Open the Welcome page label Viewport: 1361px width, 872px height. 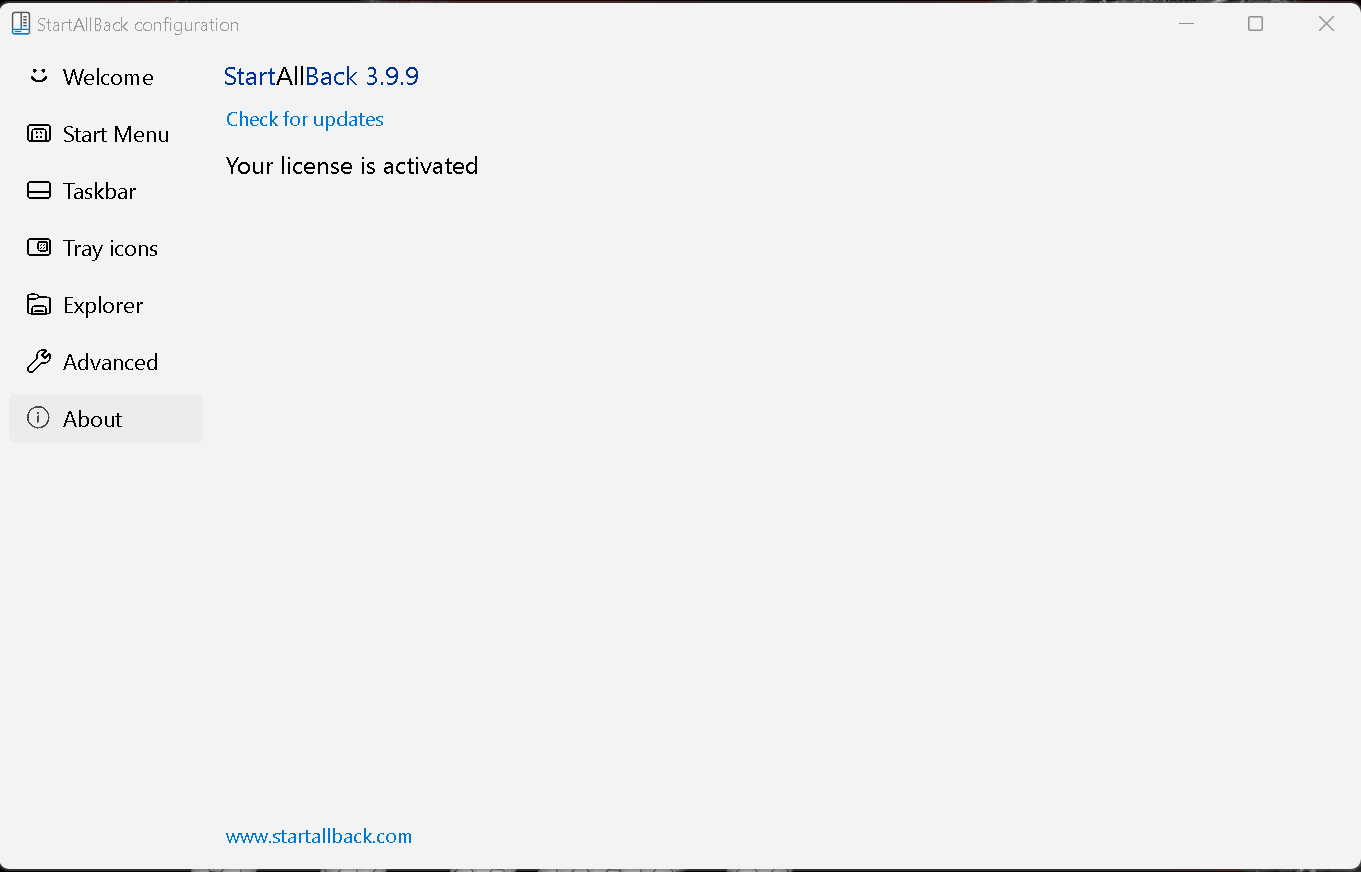coord(108,77)
